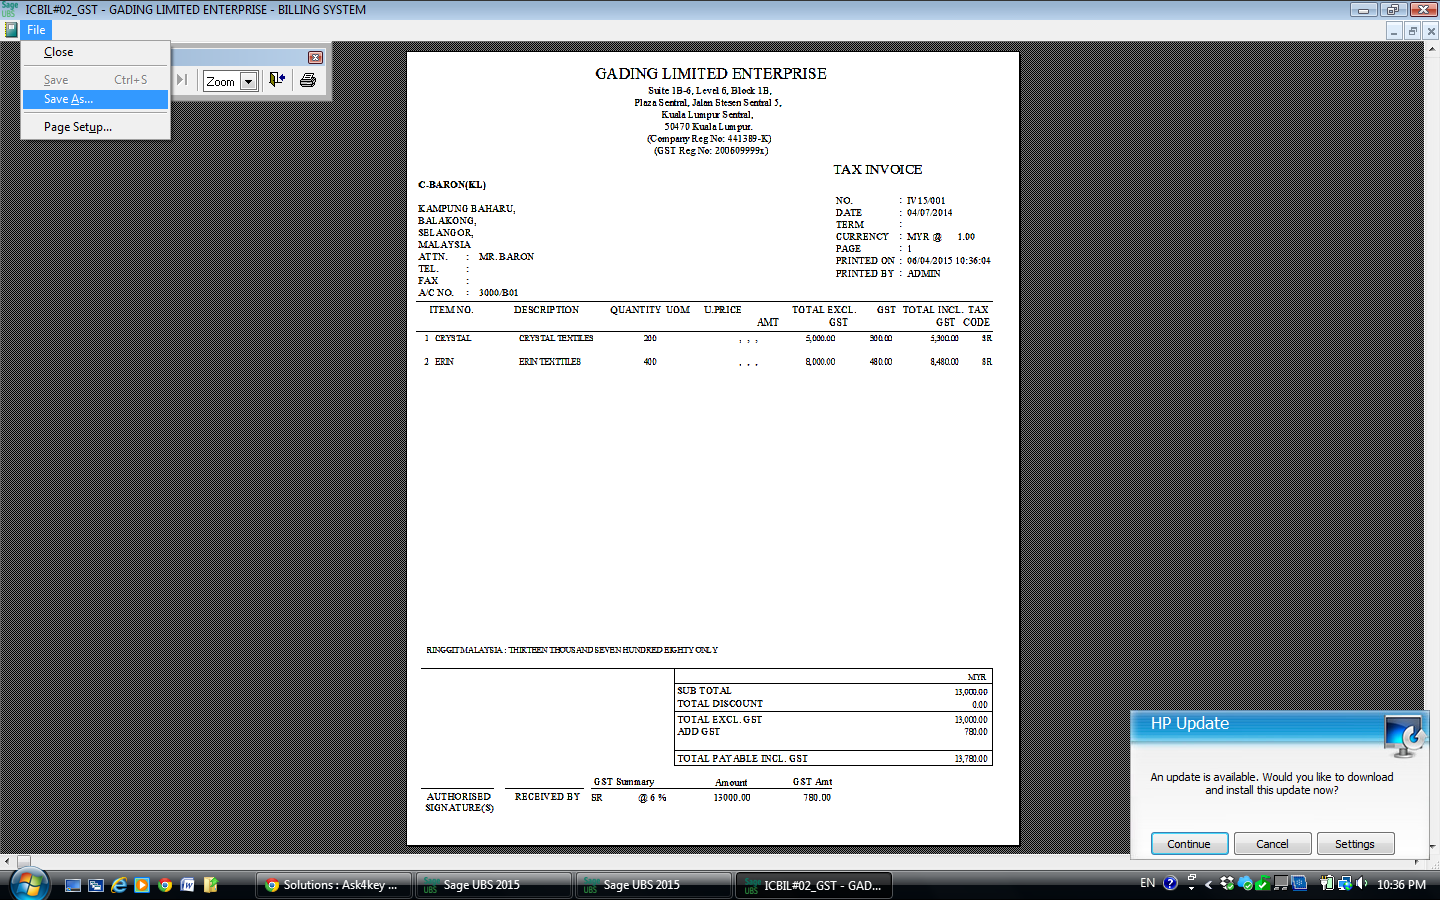
Task: Close the print preview floating toolbar
Action: (315, 57)
